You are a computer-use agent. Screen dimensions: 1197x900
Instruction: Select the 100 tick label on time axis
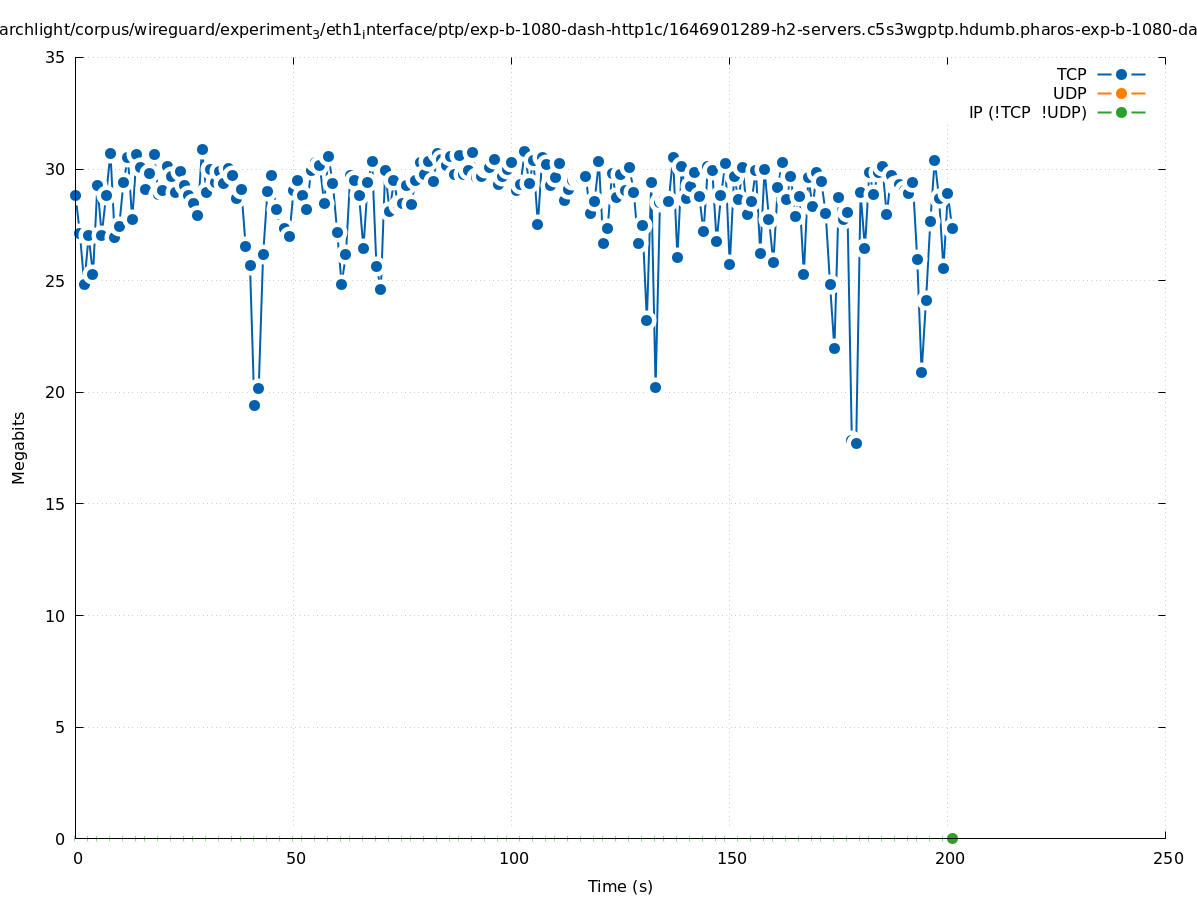(513, 858)
